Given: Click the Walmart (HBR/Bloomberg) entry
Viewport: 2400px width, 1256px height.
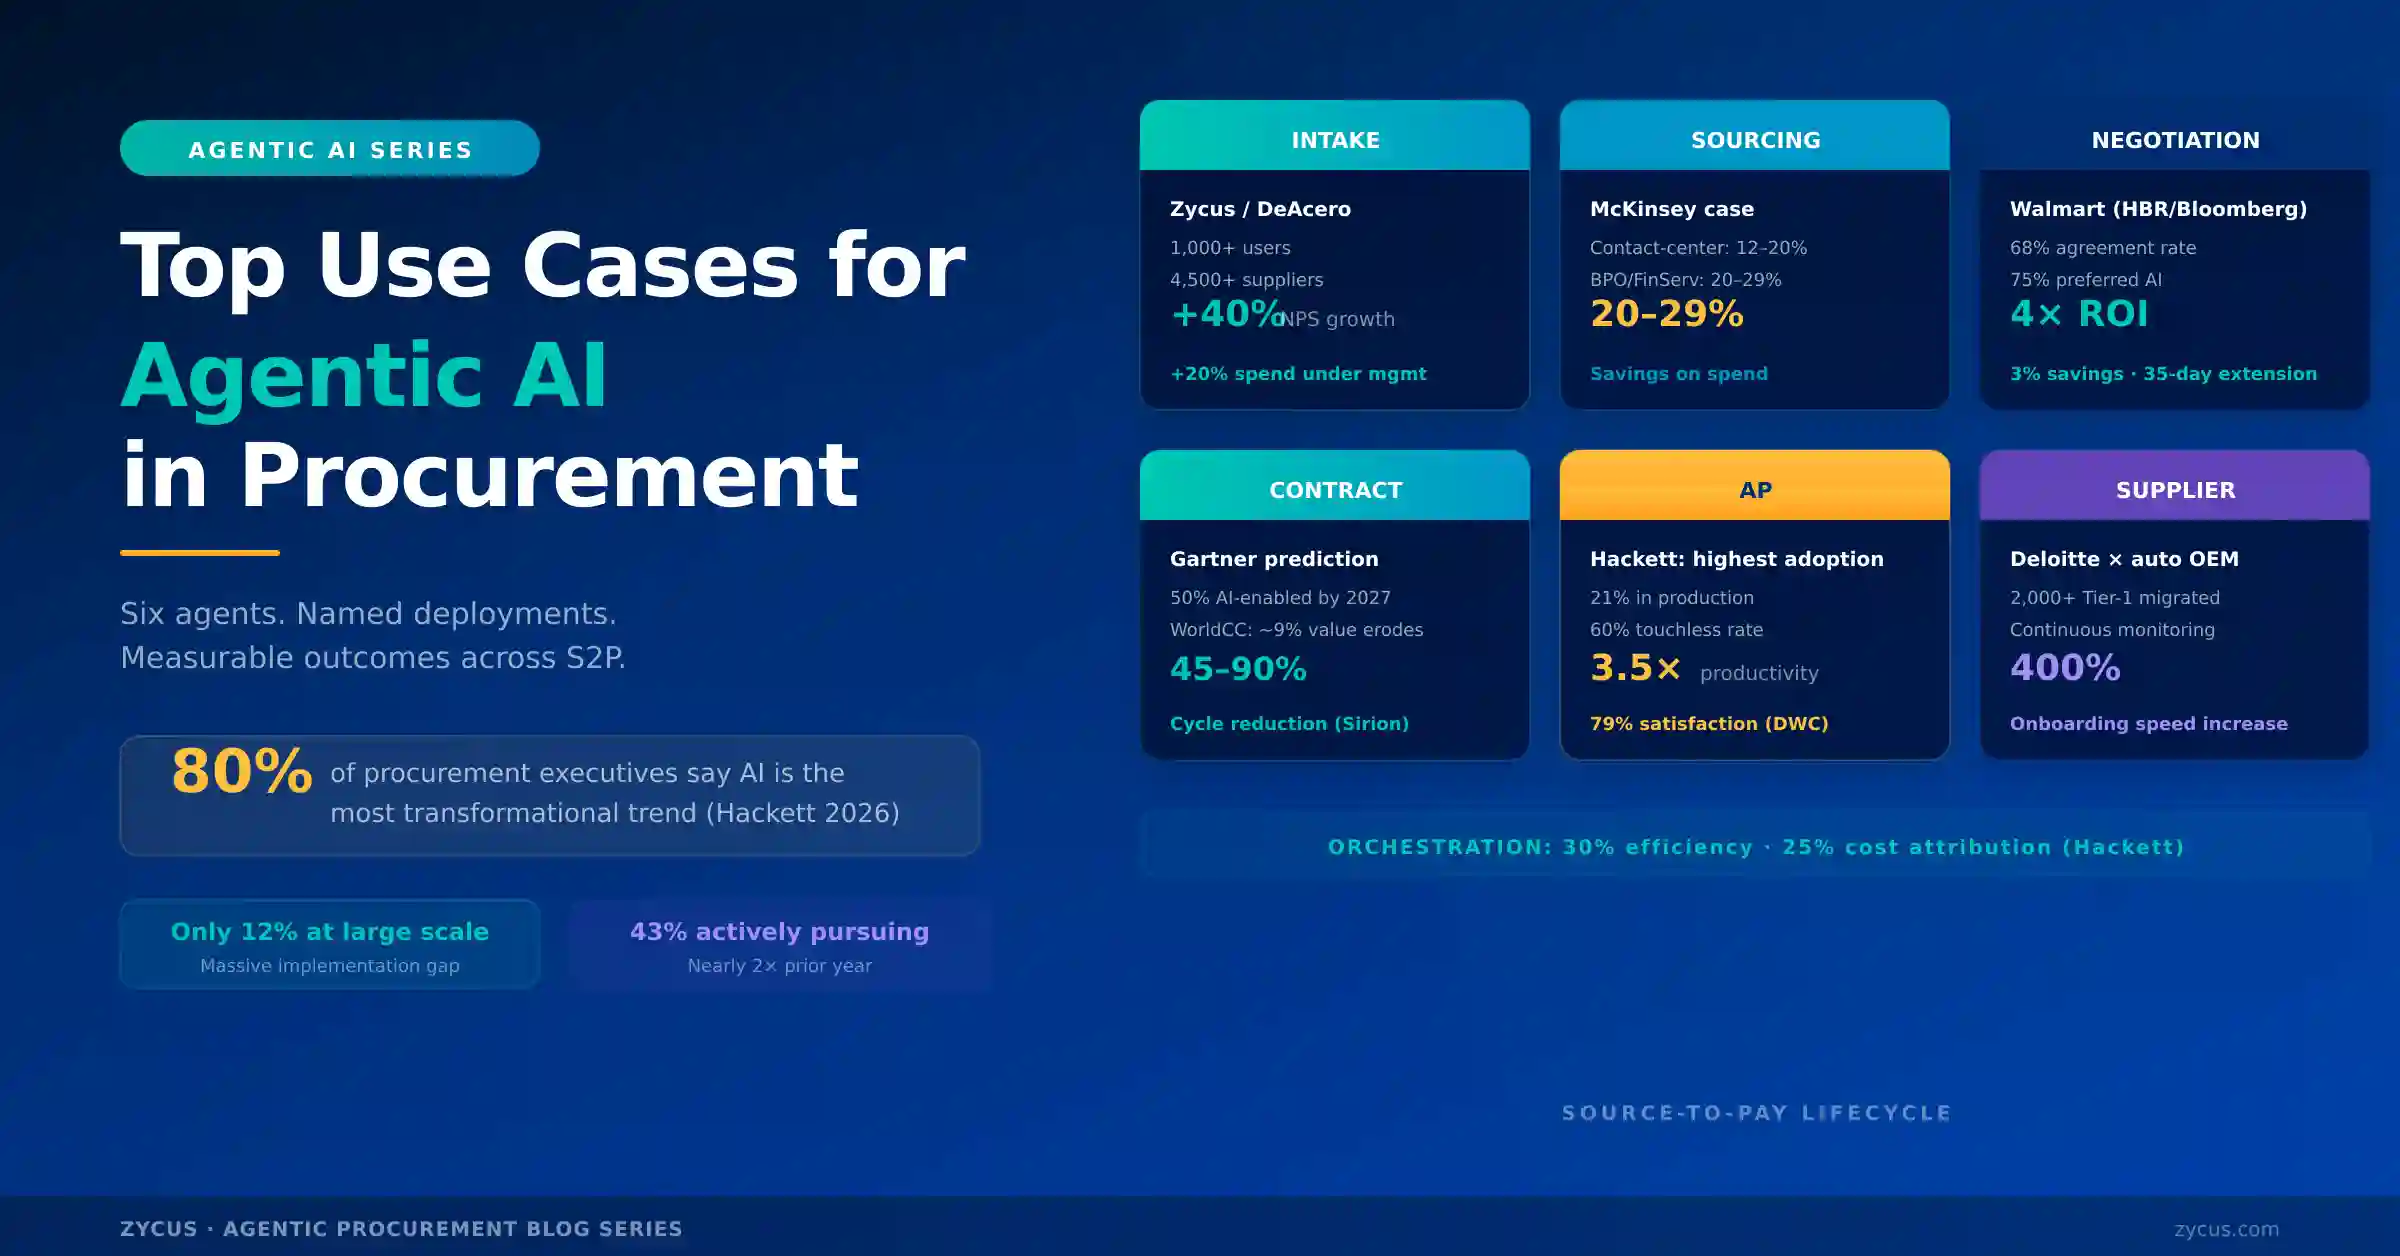Looking at the screenshot, I should point(2160,209).
